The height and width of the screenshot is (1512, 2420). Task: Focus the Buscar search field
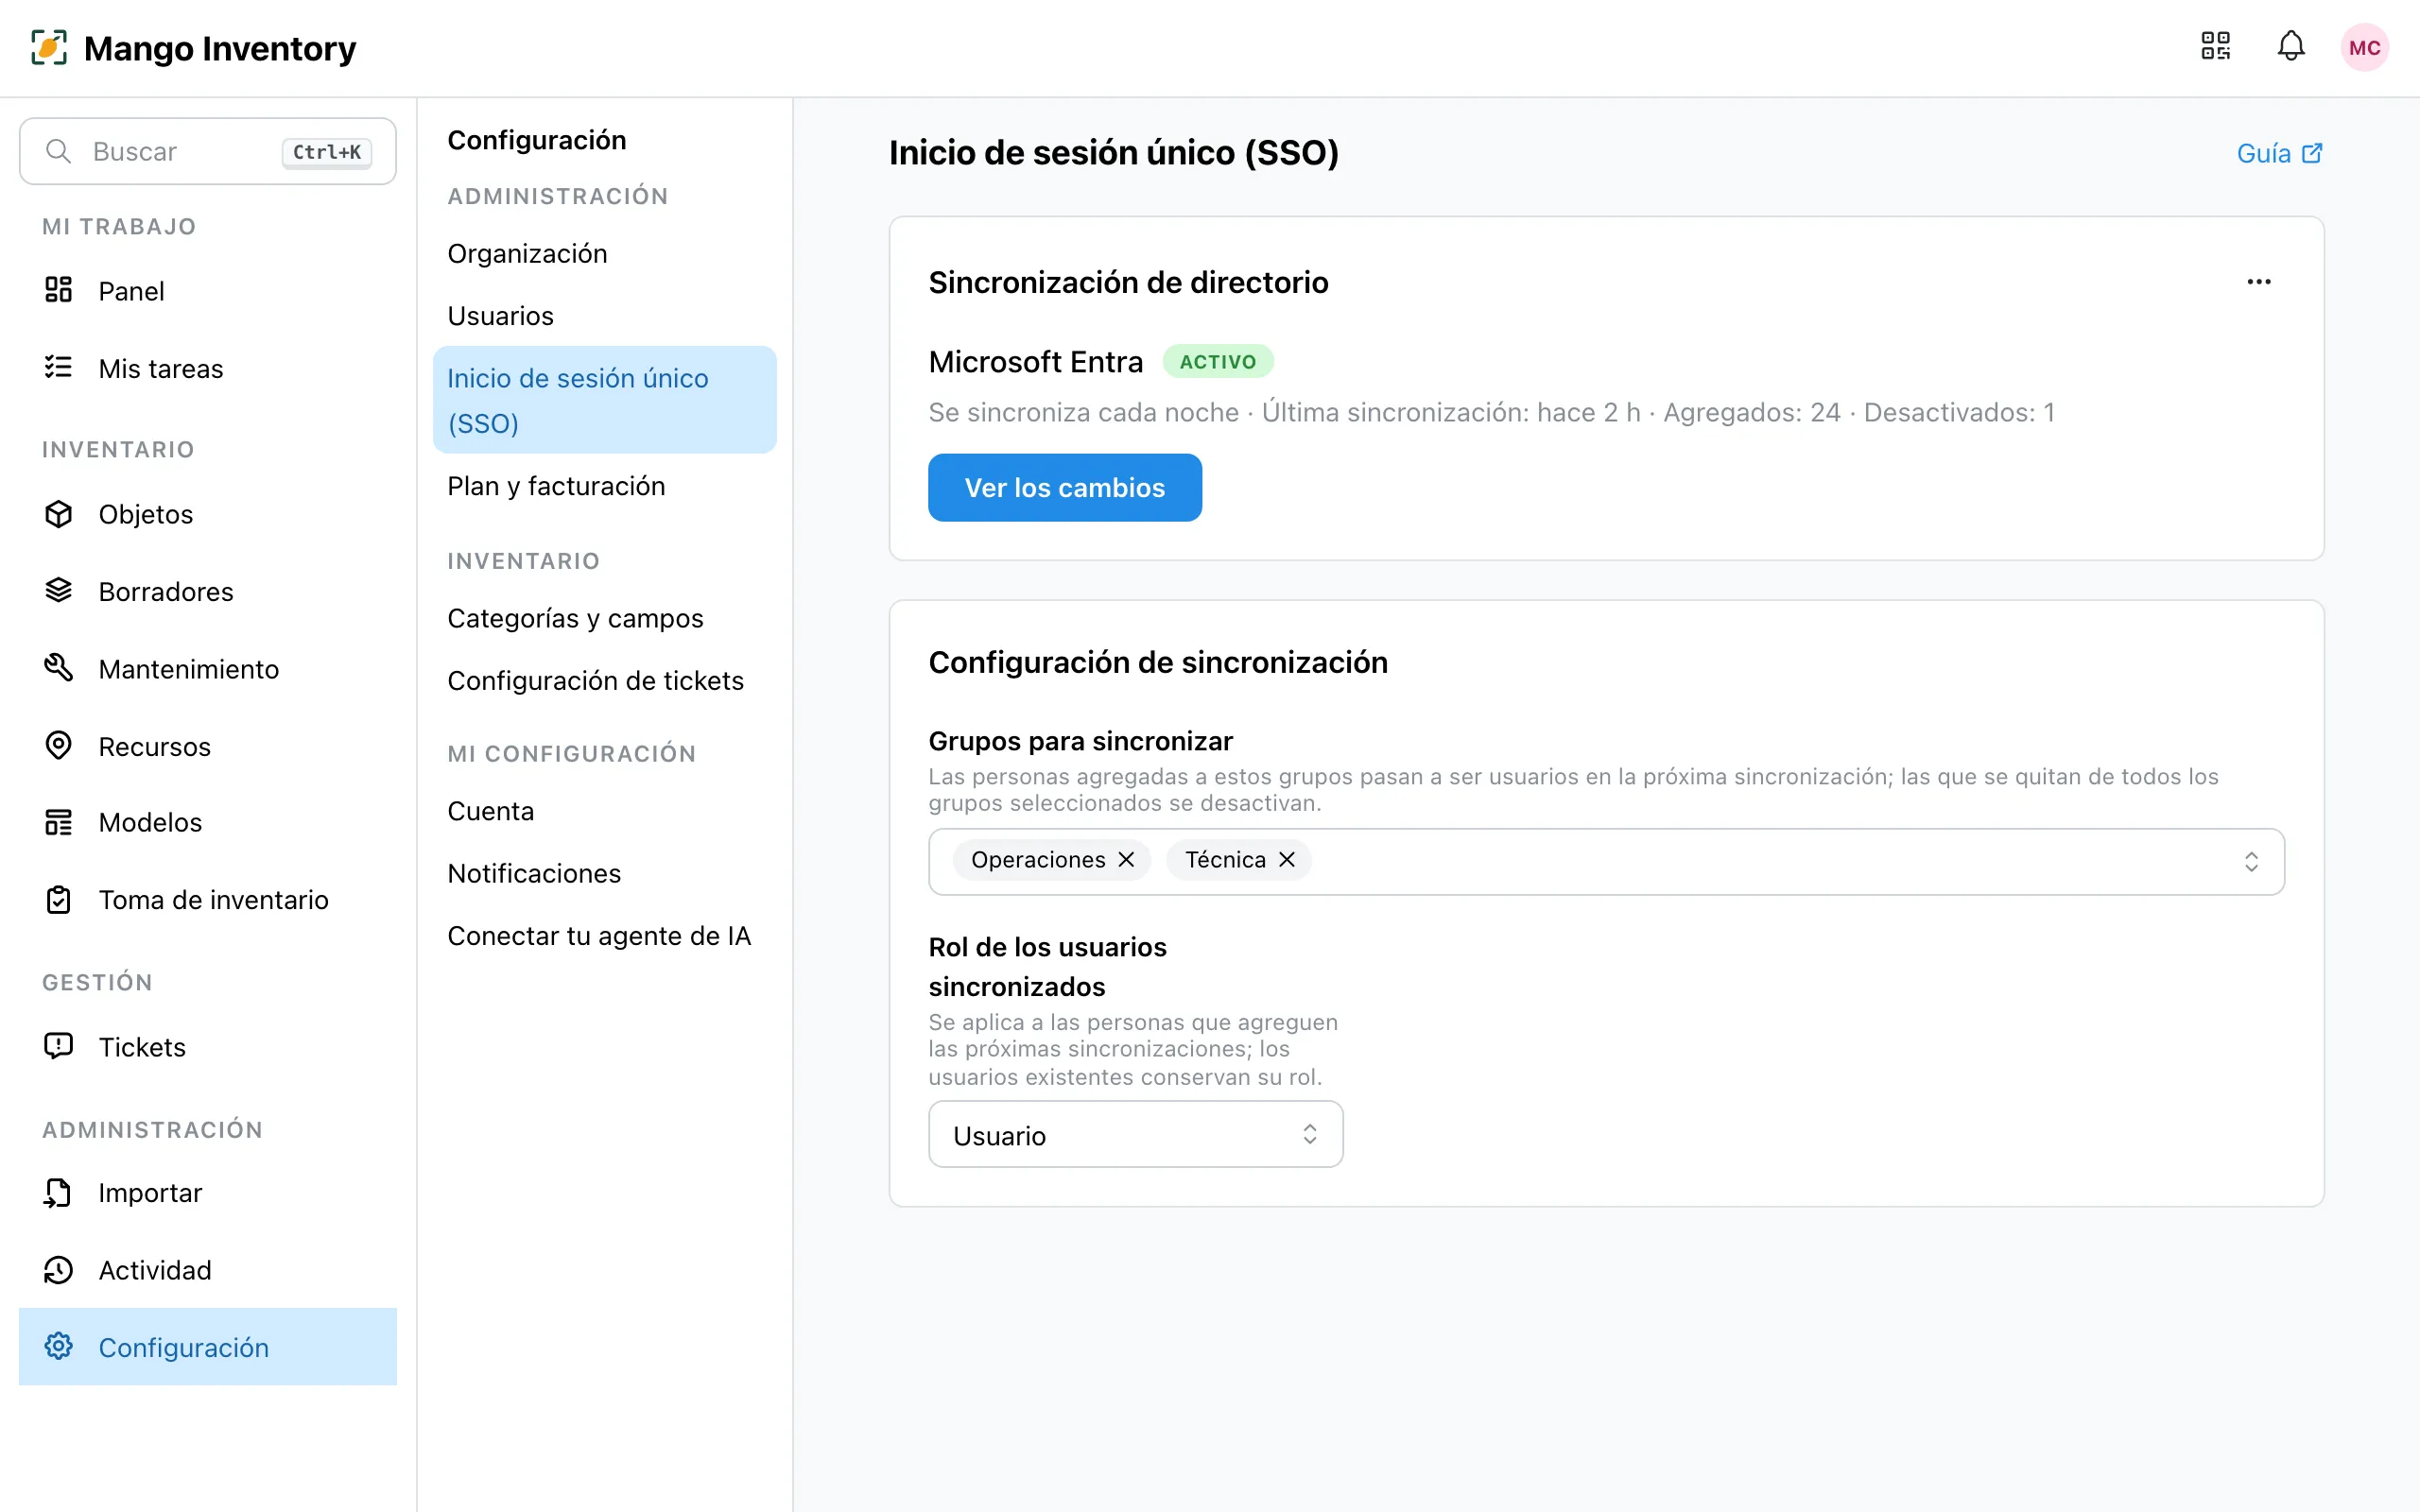[x=208, y=151]
